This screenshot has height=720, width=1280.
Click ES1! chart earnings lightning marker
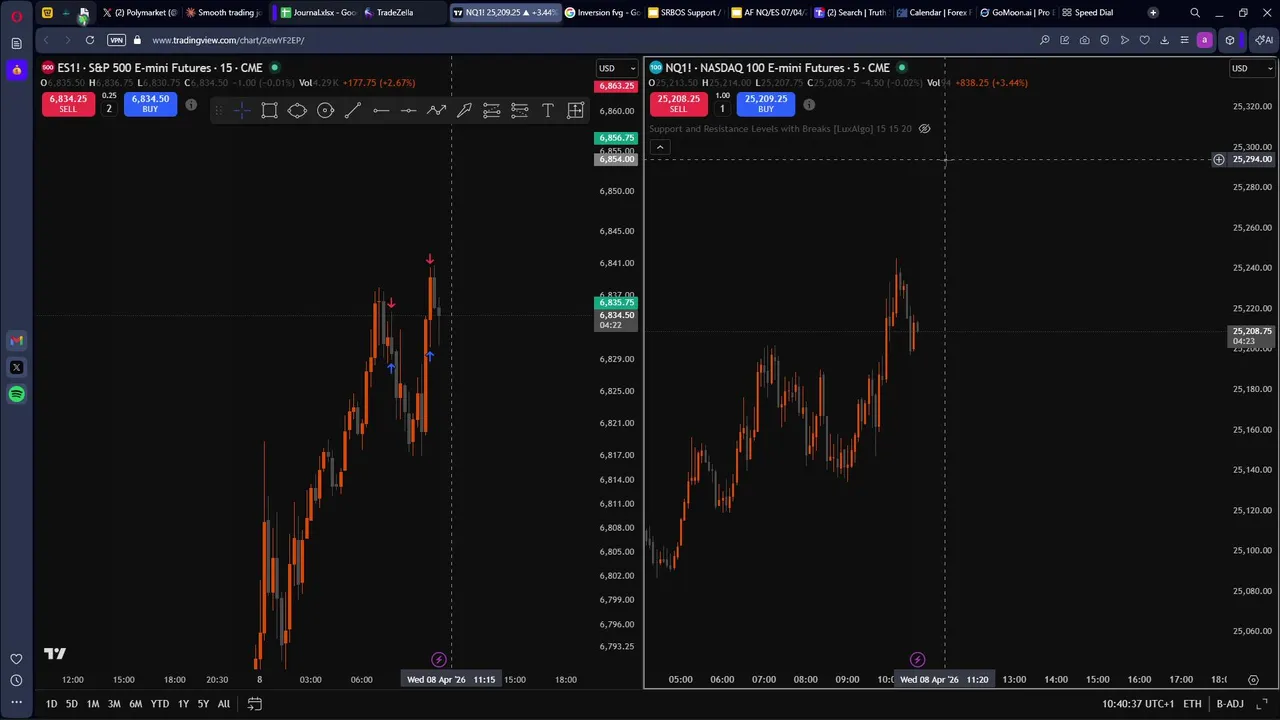pos(438,659)
